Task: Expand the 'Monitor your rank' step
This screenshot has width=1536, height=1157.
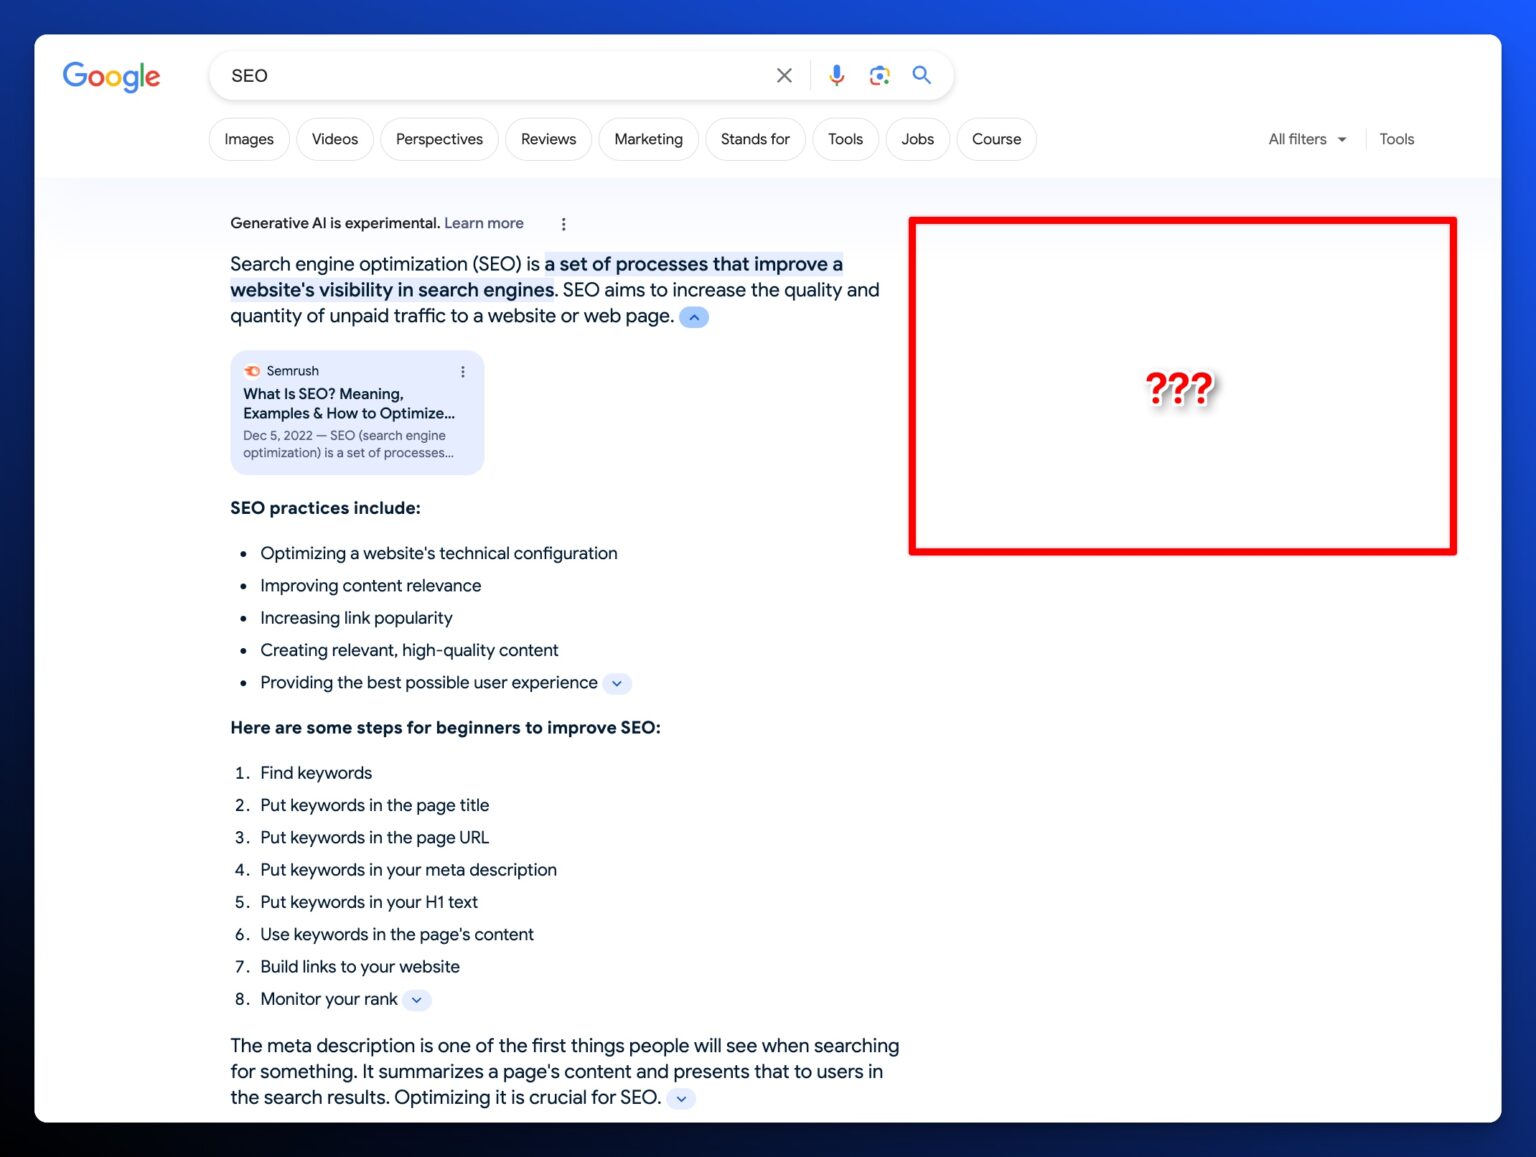Action: coord(416,999)
